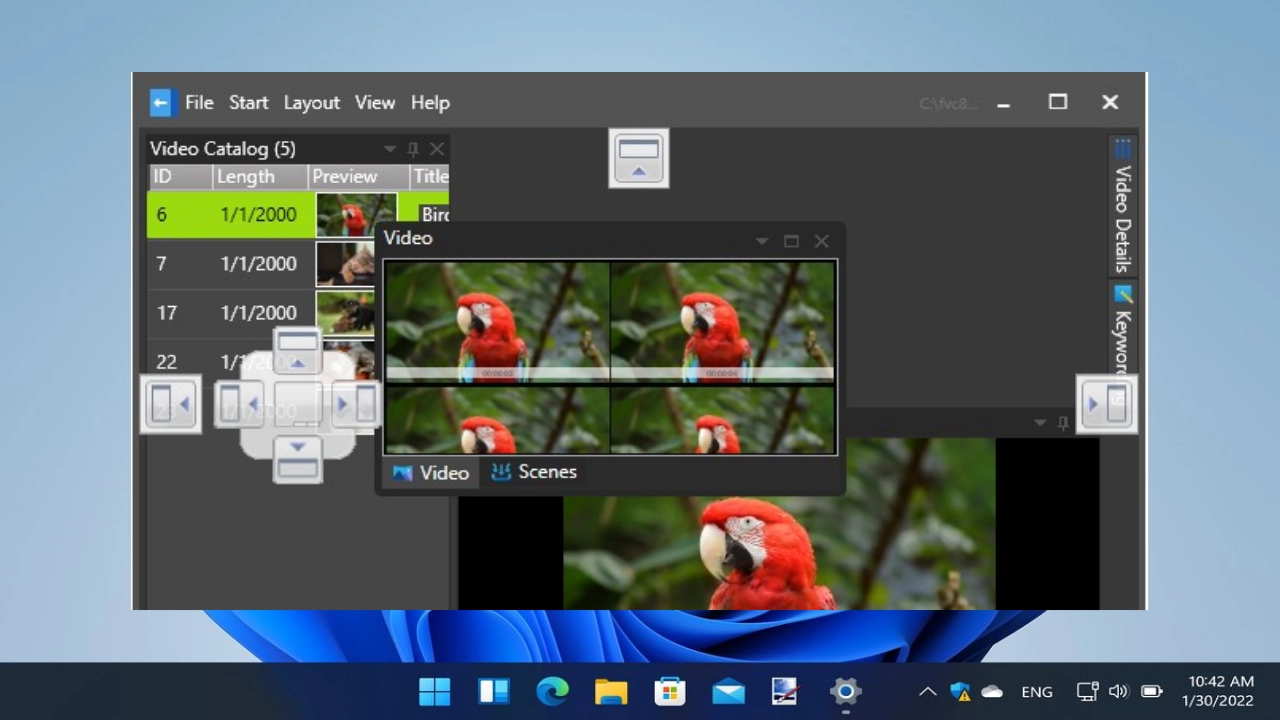1280x720 pixels.
Task: Launch Microsoft Edge from taskbar
Action: point(552,691)
